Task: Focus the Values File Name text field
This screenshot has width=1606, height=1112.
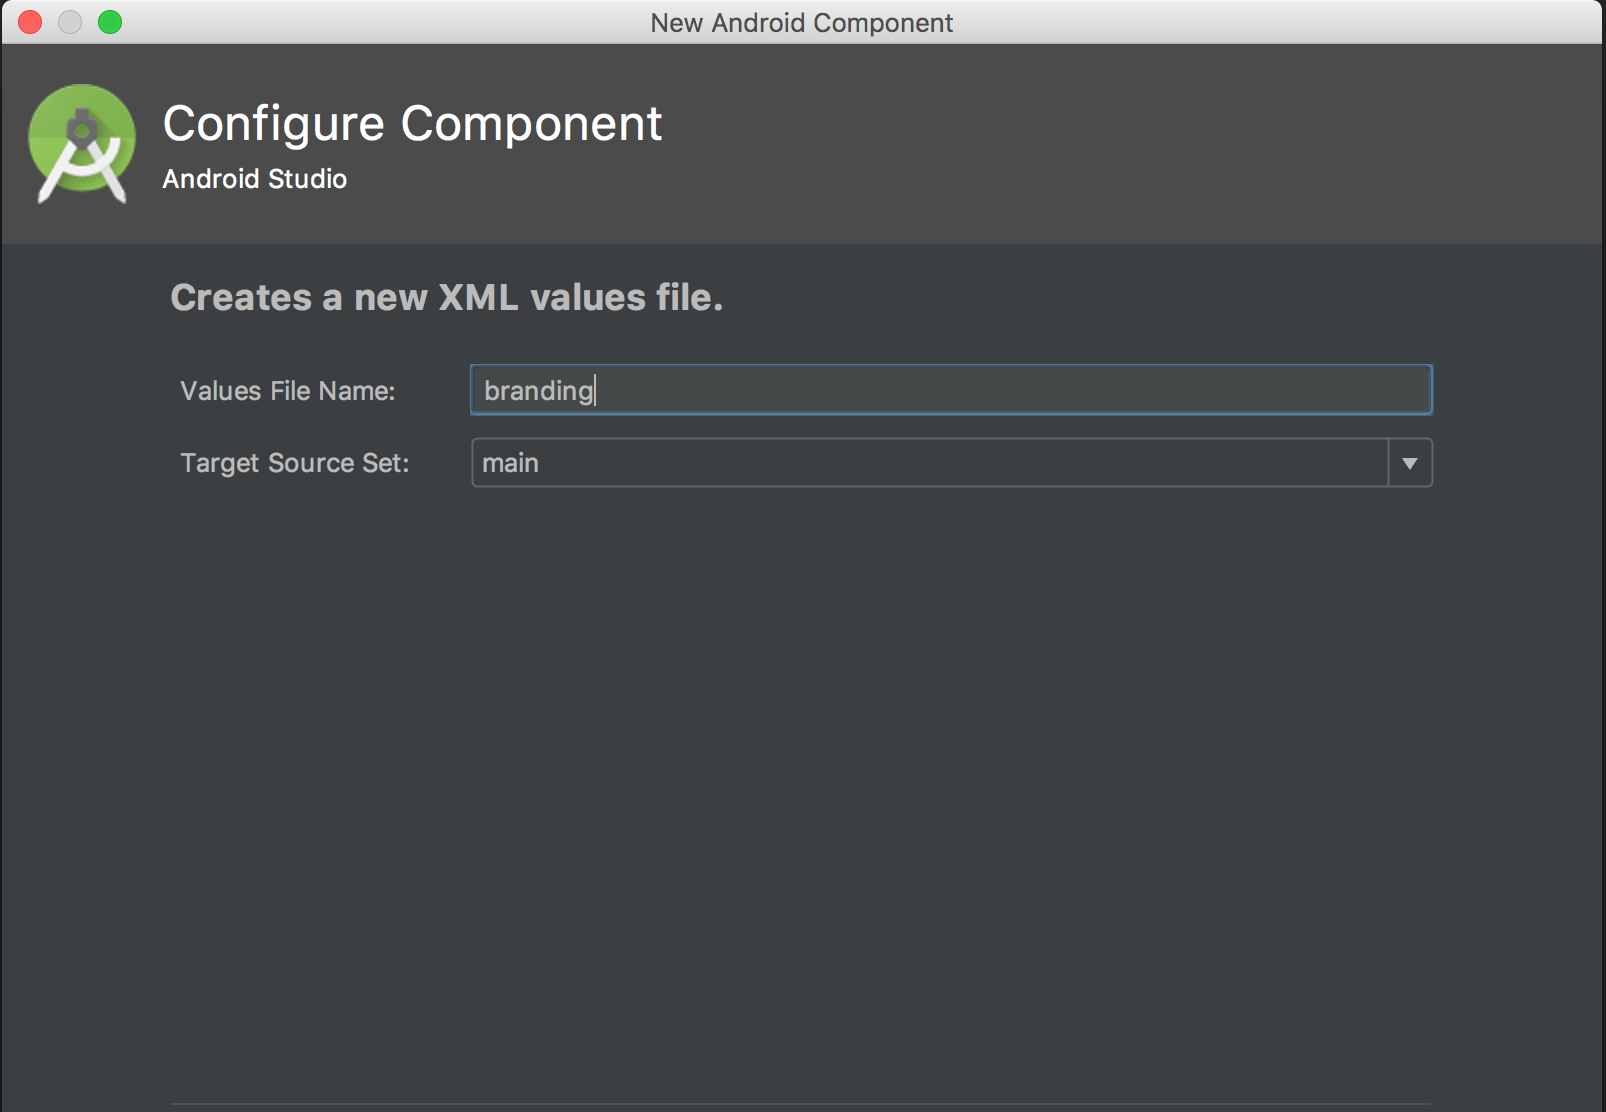Action: pyautogui.click(x=951, y=390)
